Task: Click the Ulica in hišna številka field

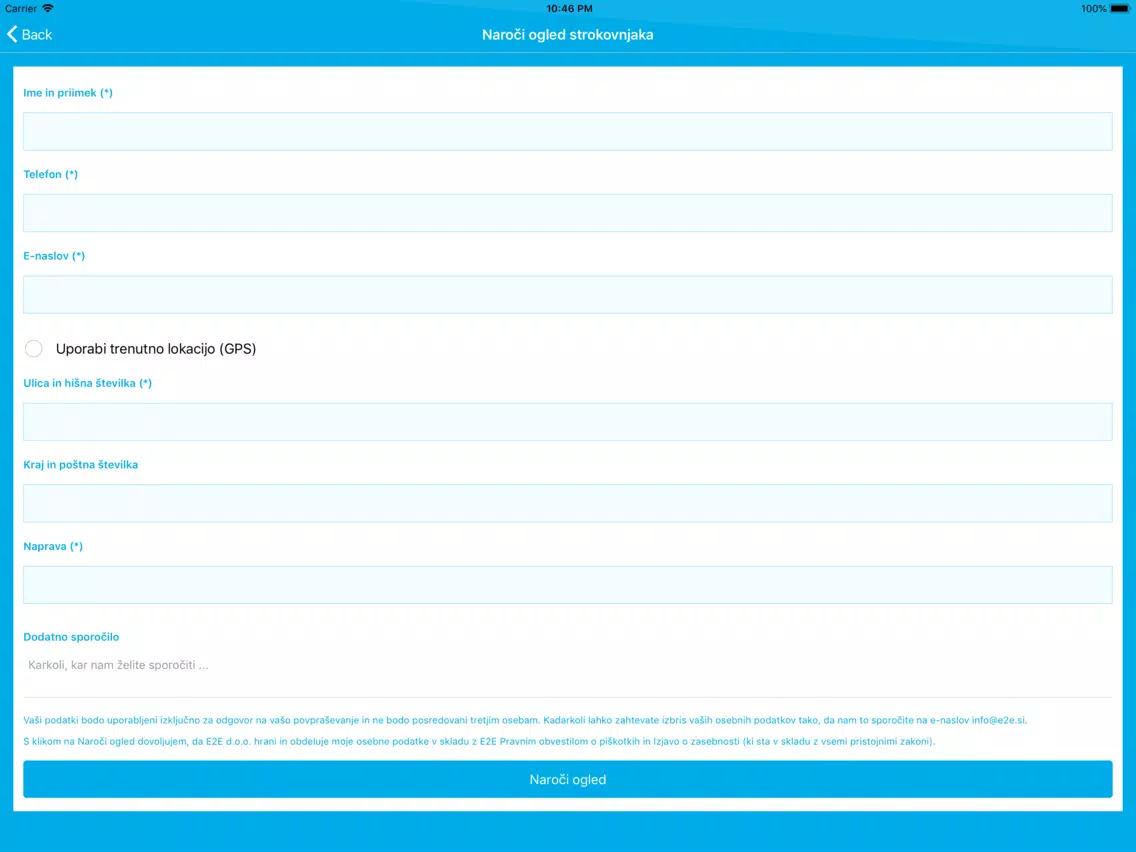Action: [567, 422]
